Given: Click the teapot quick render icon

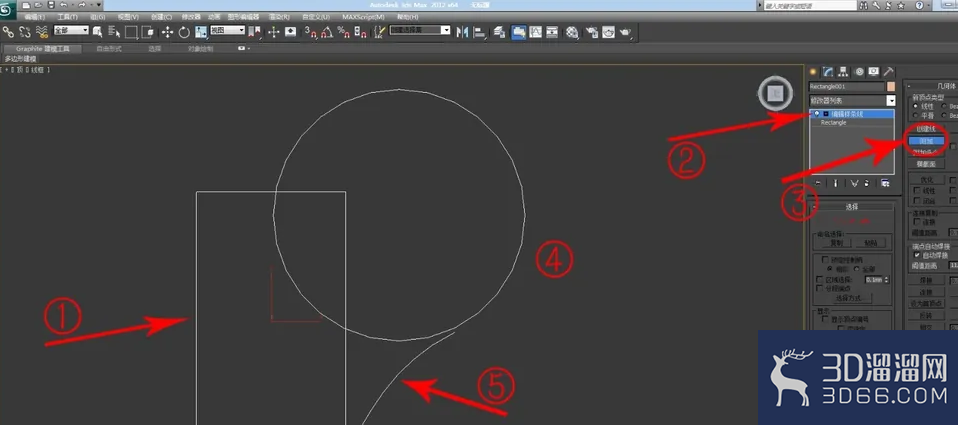Looking at the screenshot, I should (x=625, y=32).
